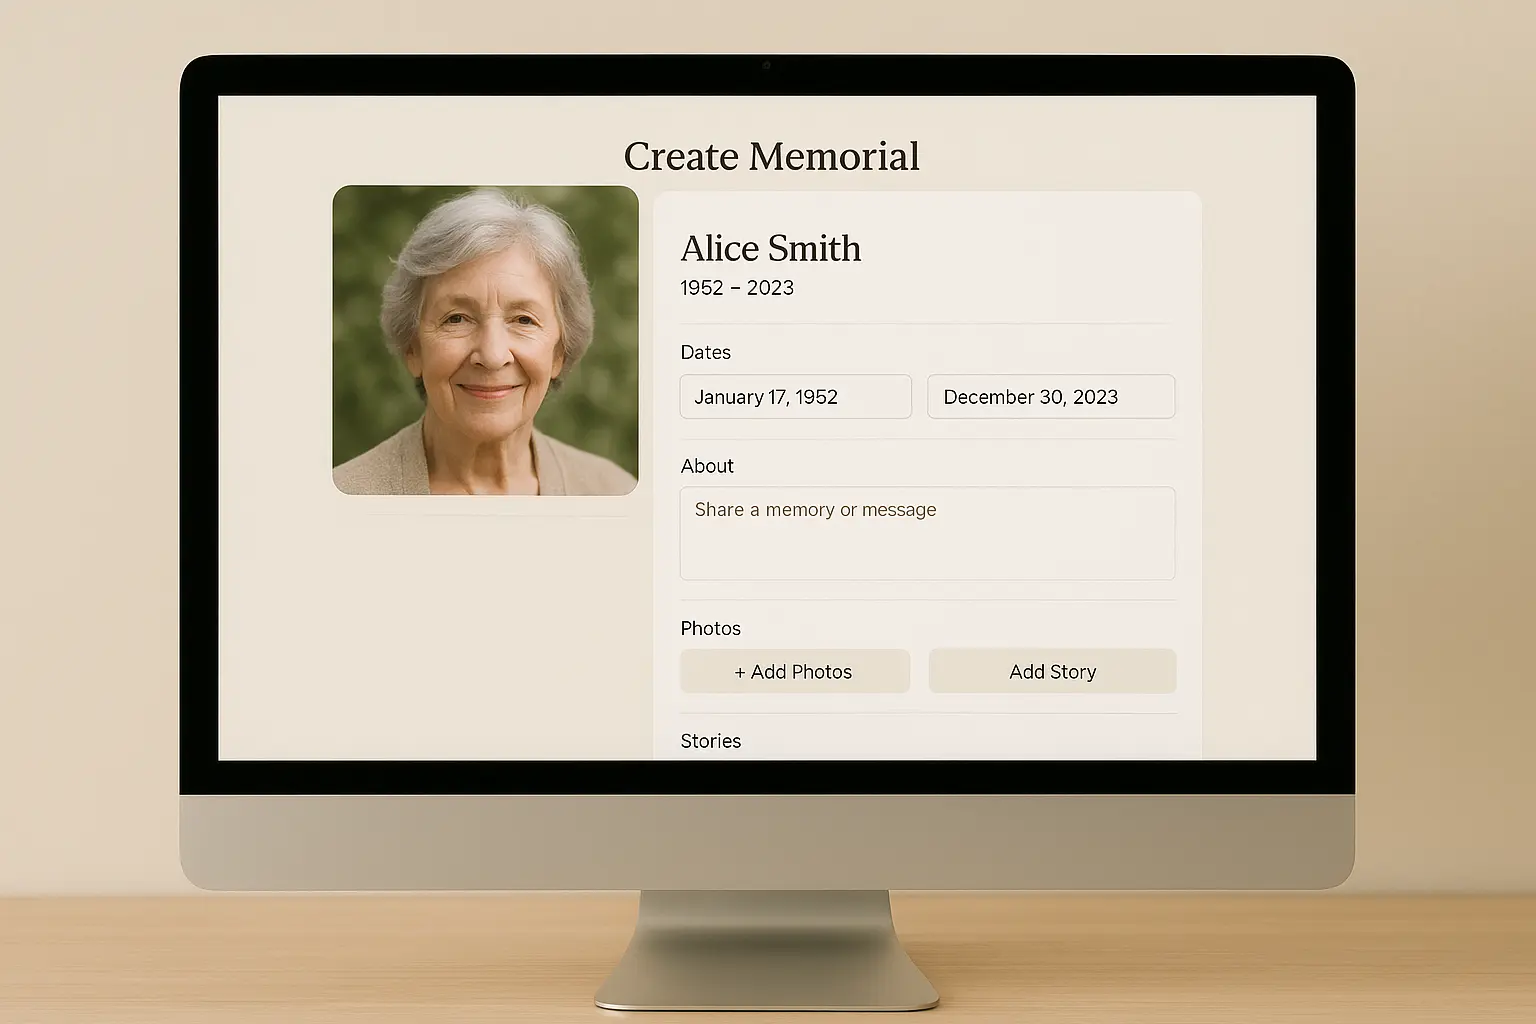Click the Stories section heading
Image resolution: width=1536 pixels, height=1024 pixels.
pos(710,741)
